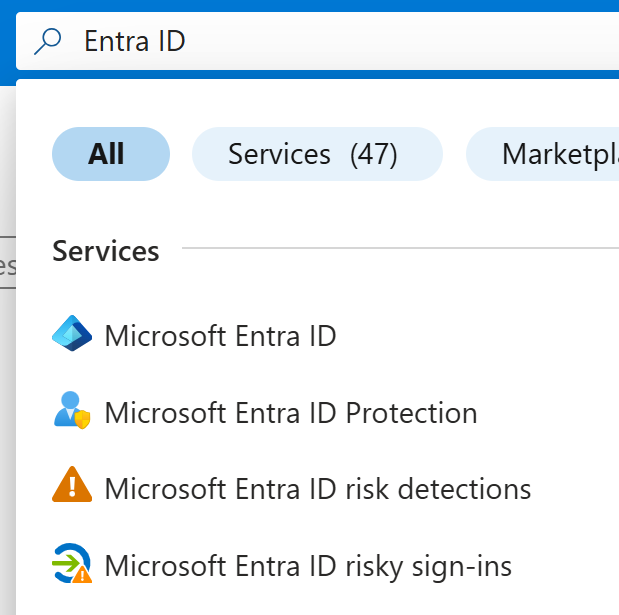
Task: Click the risky sign-ins arrow icon
Action: click(71, 566)
